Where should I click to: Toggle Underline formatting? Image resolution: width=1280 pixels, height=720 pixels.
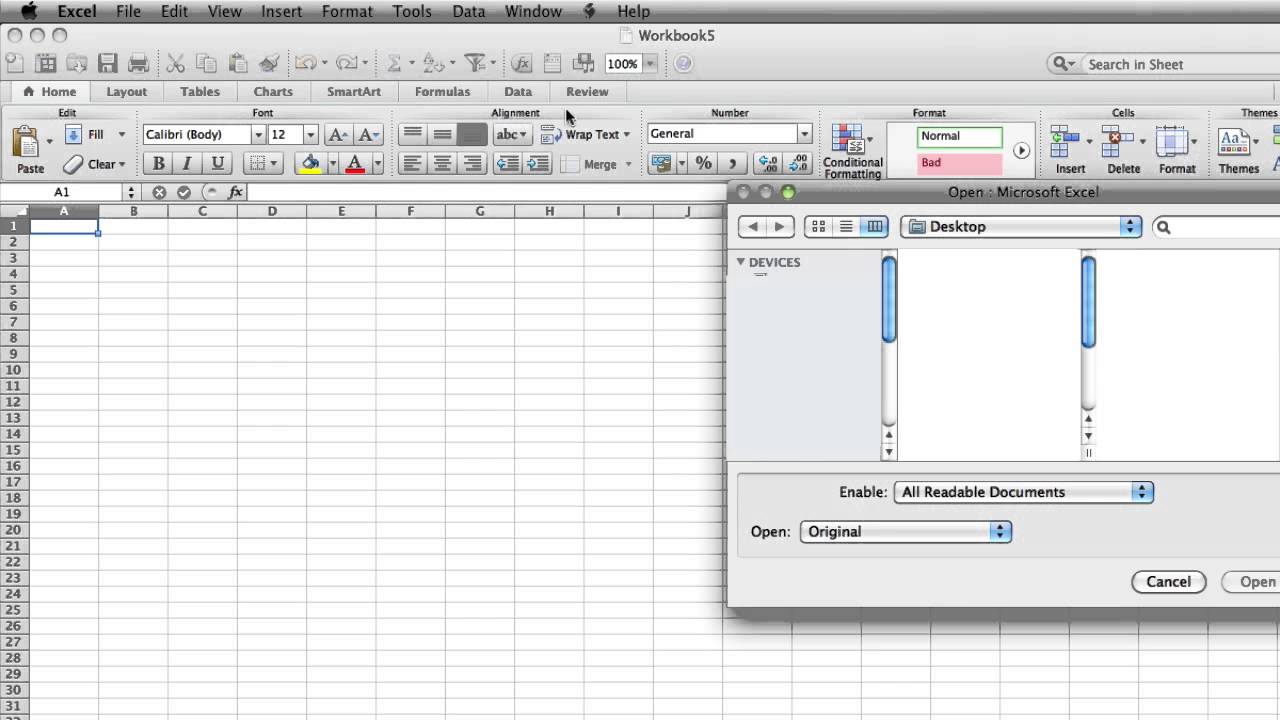click(218, 162)
